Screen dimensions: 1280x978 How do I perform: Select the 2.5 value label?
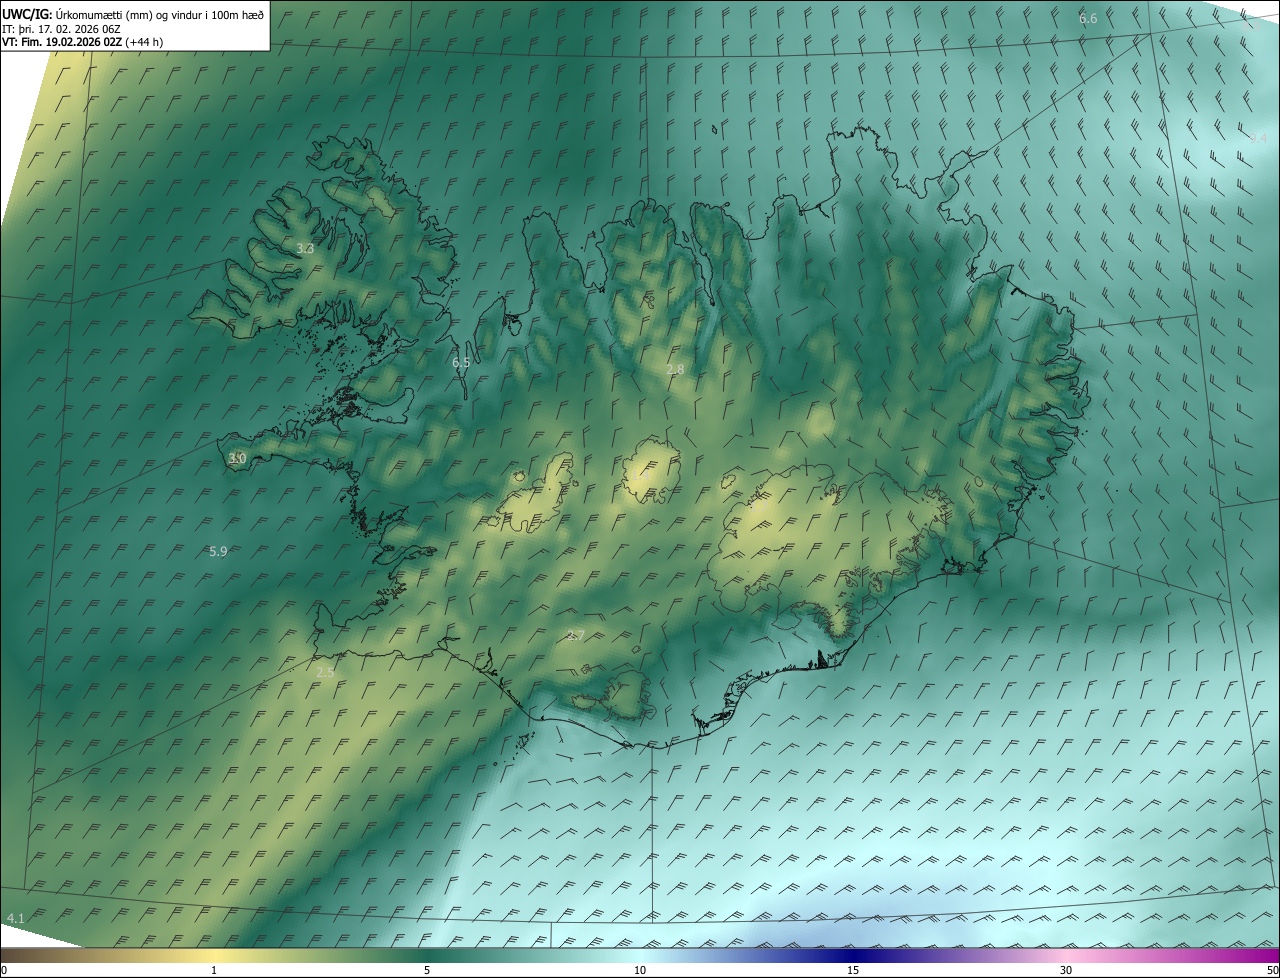pos(325,673)
